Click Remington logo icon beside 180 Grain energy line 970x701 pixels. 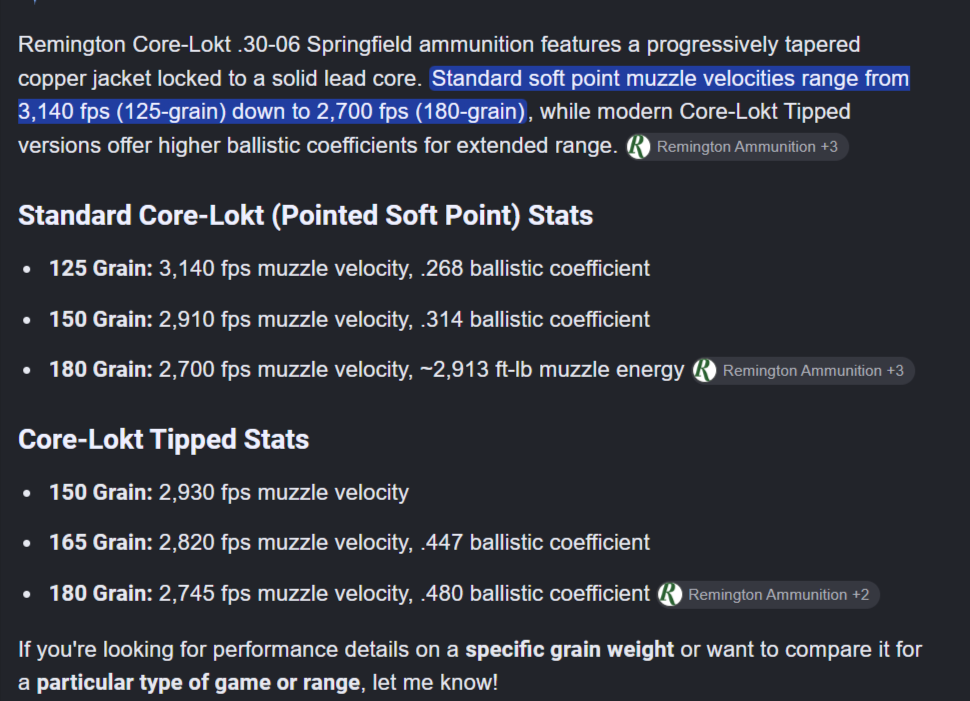[x=705, y=371]
